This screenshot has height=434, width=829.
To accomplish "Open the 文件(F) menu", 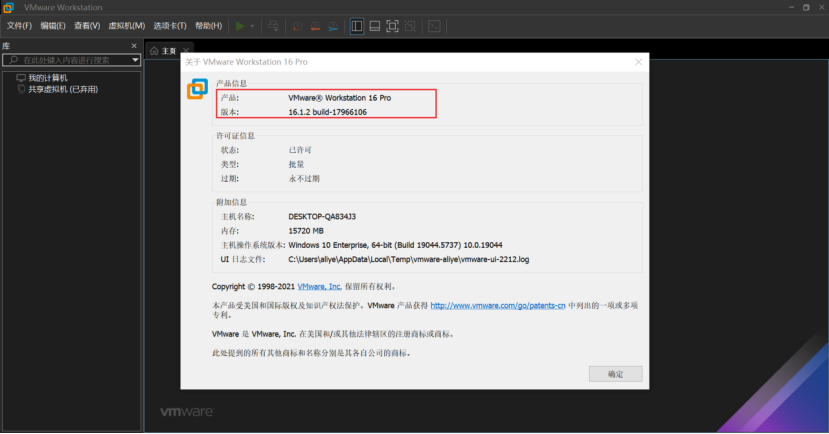I will point(19,26).
